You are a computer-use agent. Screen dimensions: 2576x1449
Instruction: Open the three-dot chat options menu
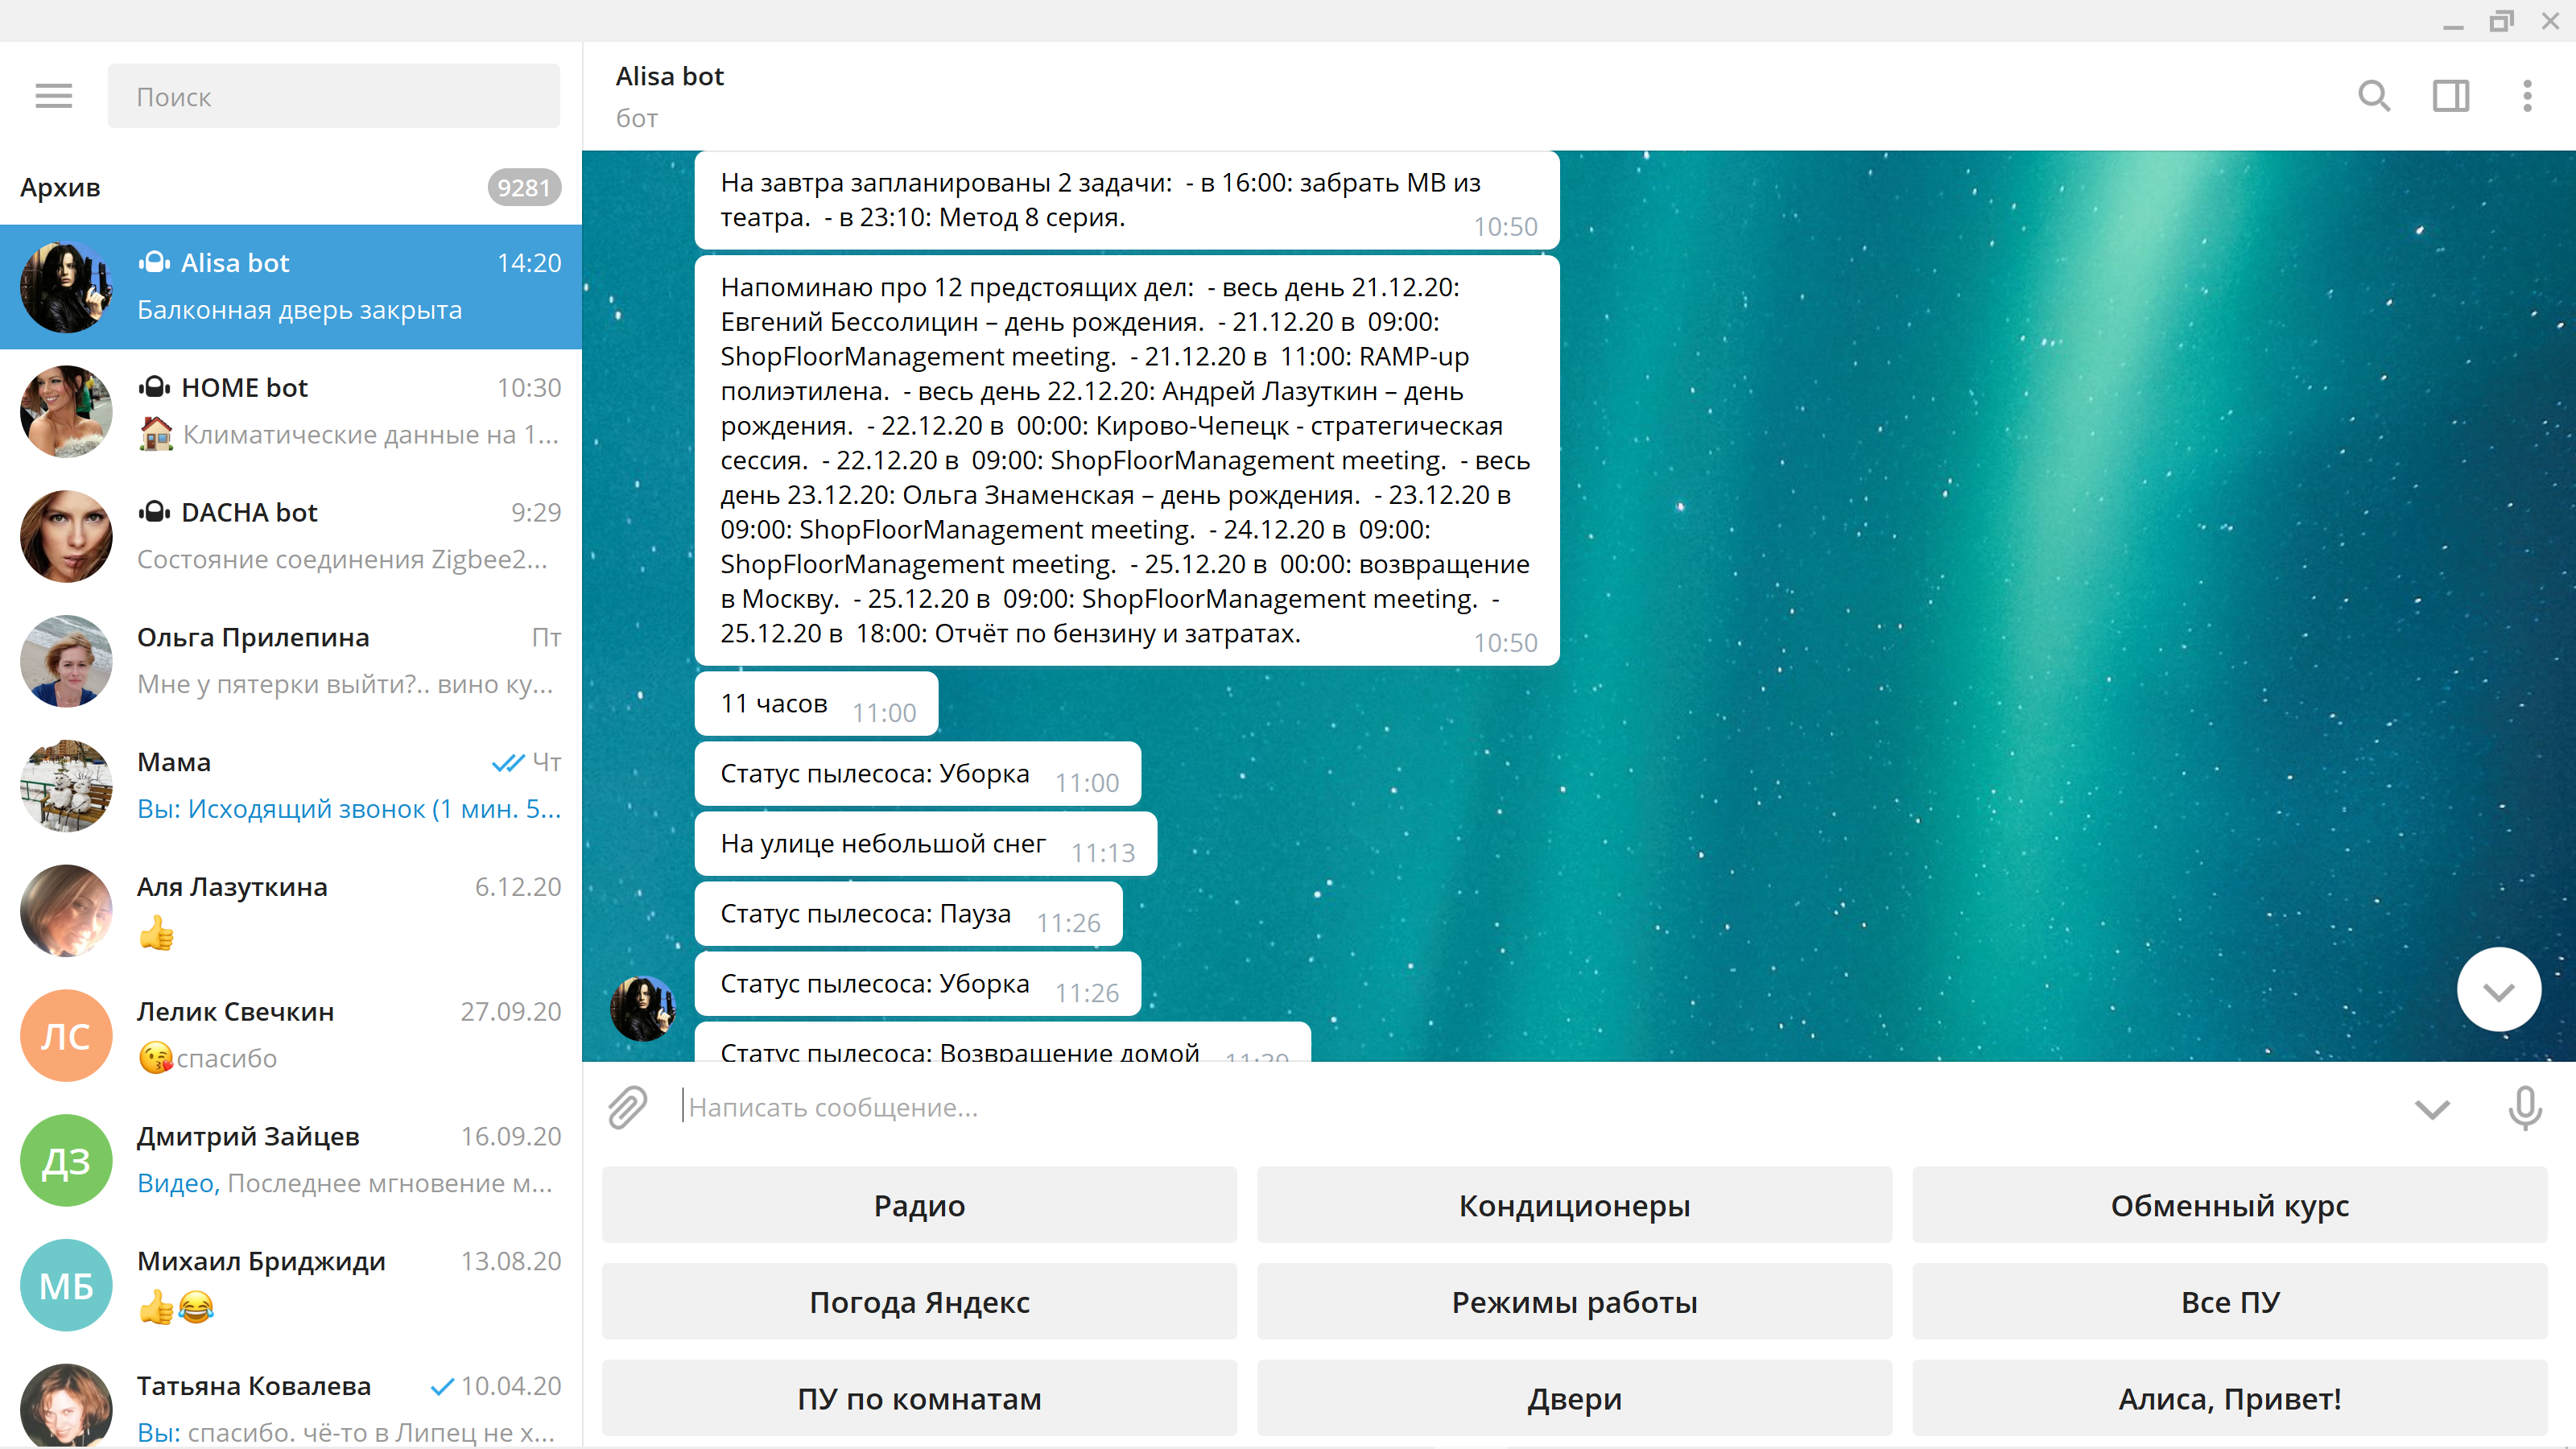tap(2527, 96)
